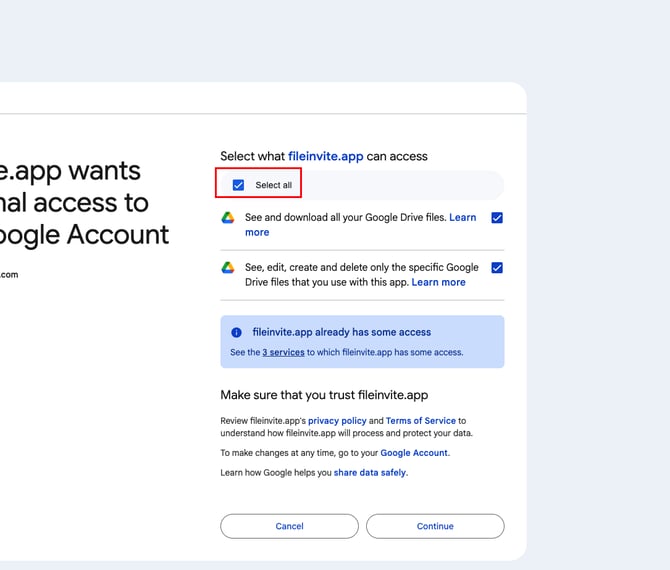
Task: Open fileinvite.app's privacy policy link
Action: click(x=337, y=421)
